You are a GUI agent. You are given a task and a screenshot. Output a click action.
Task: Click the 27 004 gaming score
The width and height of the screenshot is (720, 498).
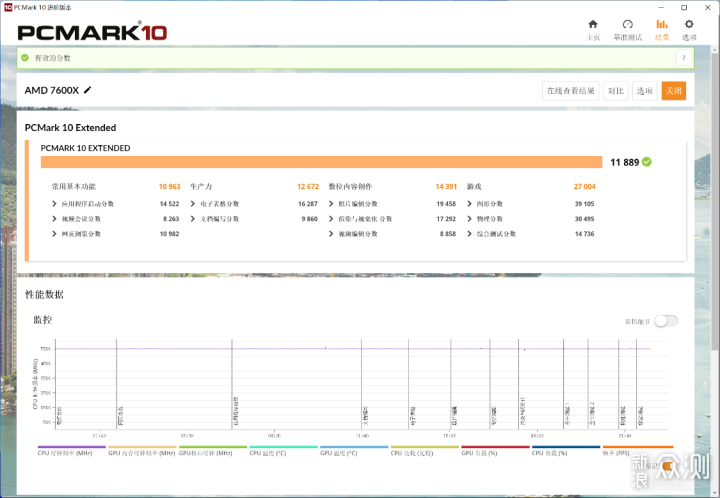pos(584,186)
